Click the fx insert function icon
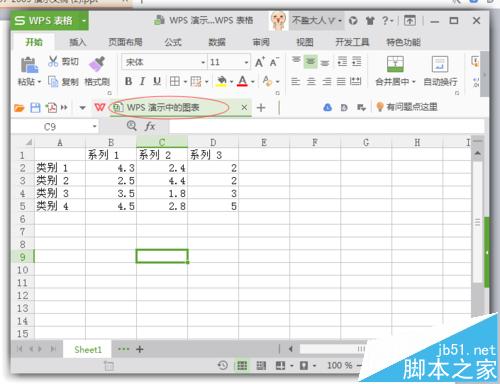Screen dimensions: 500x384 click(x=150, y=126)
